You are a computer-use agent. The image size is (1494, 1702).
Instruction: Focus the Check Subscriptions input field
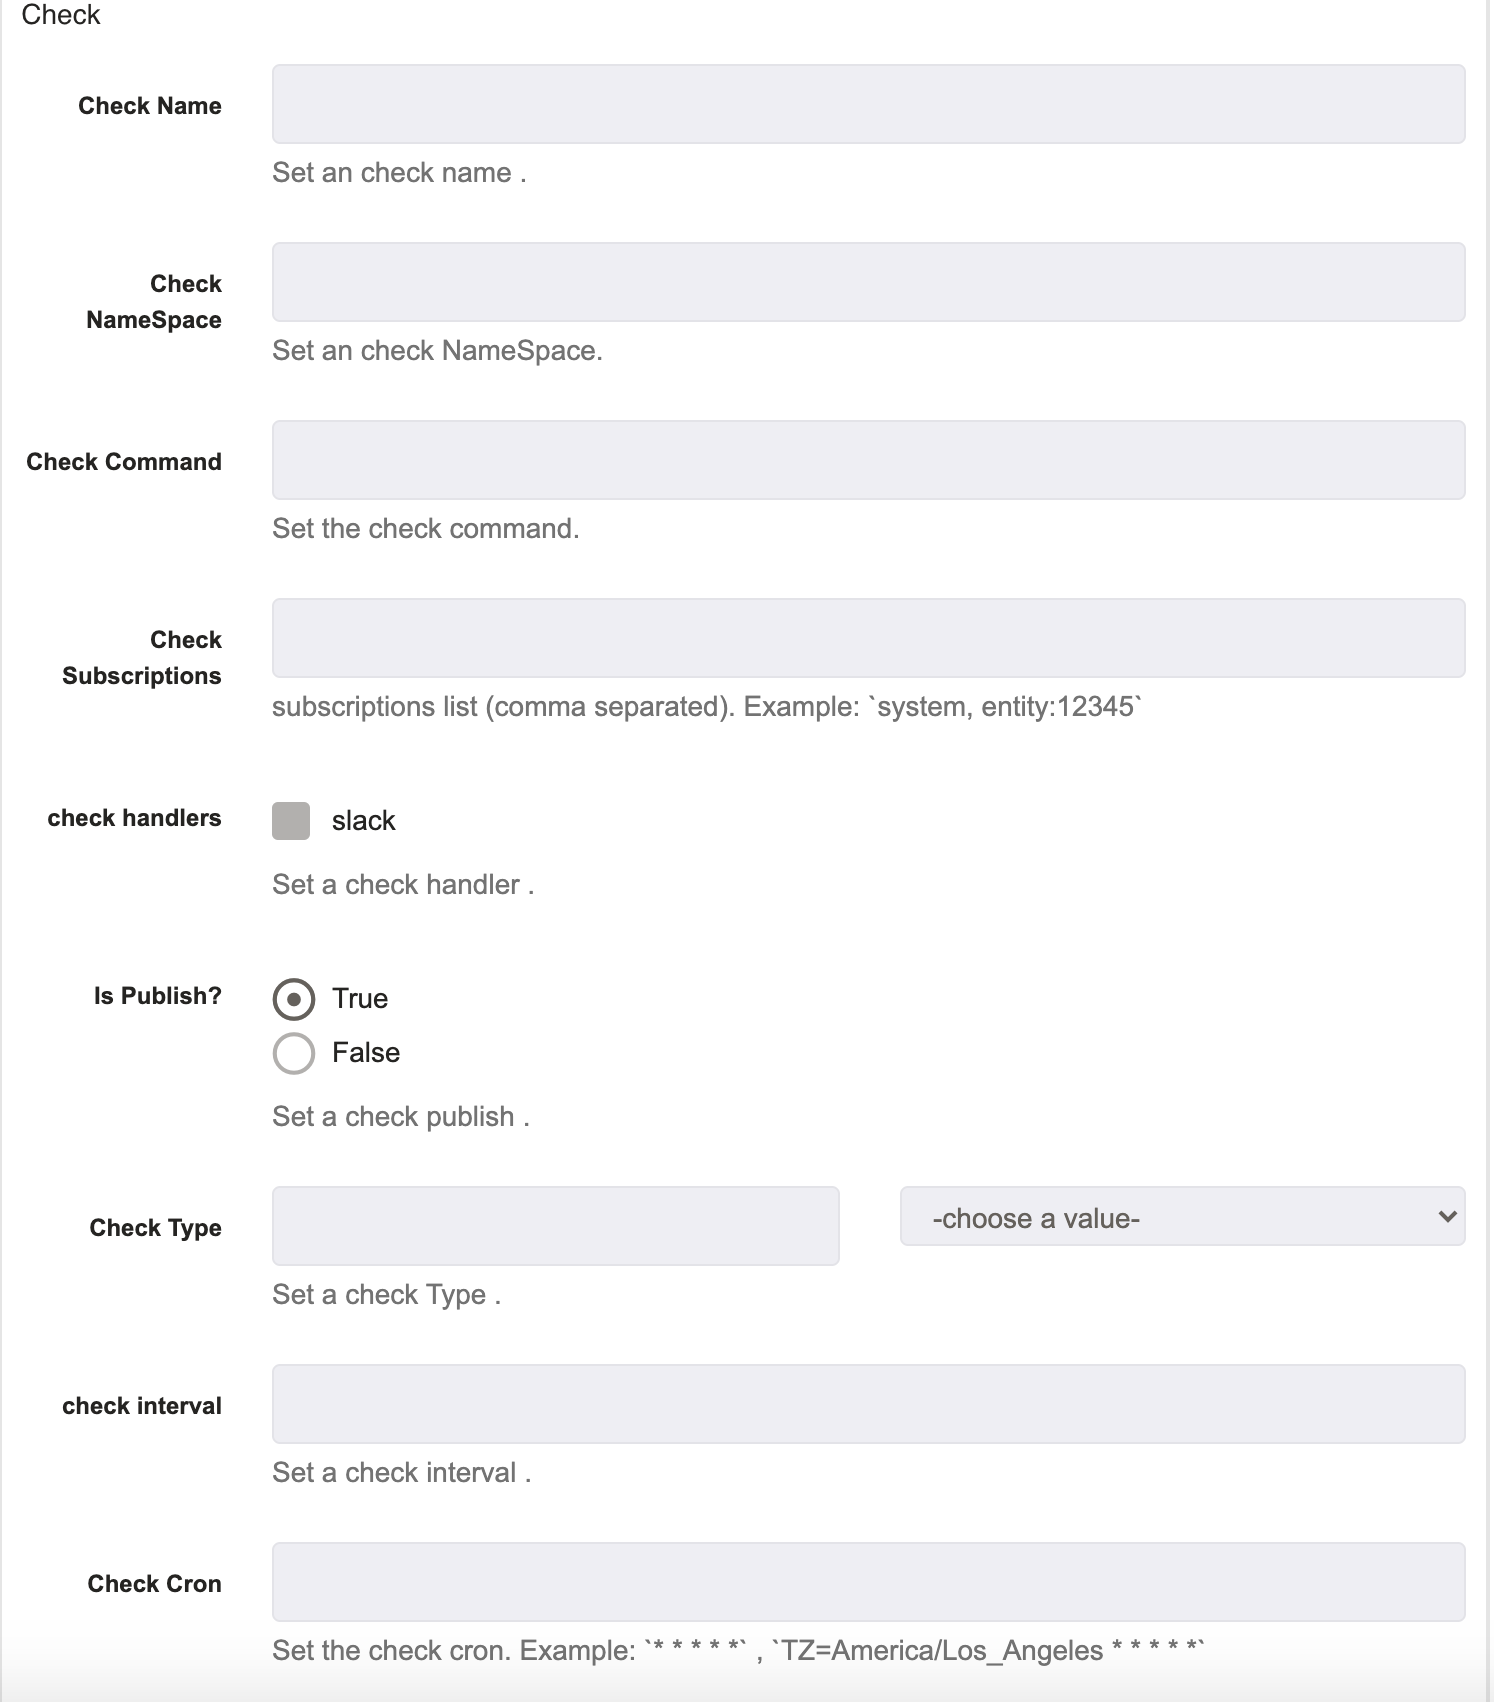[868, 638]
